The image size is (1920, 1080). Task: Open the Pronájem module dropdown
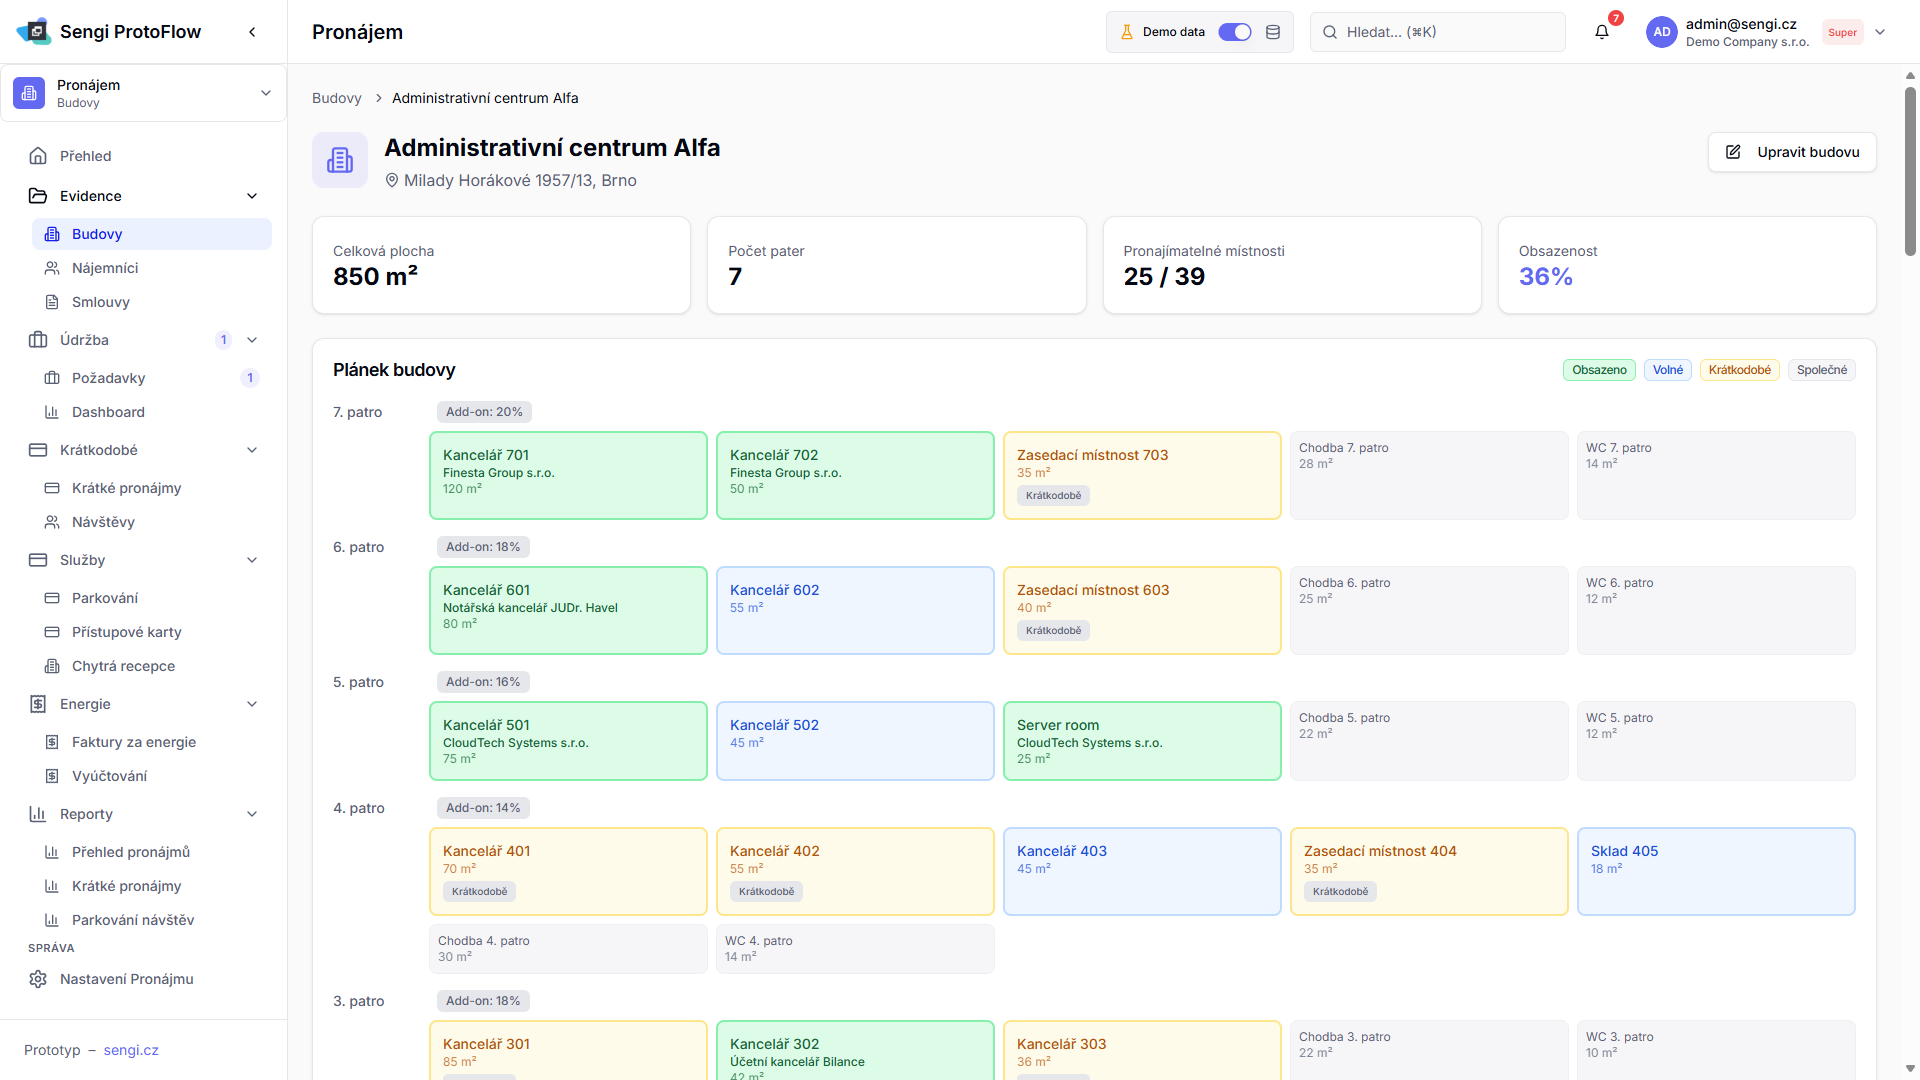[265, 93]
